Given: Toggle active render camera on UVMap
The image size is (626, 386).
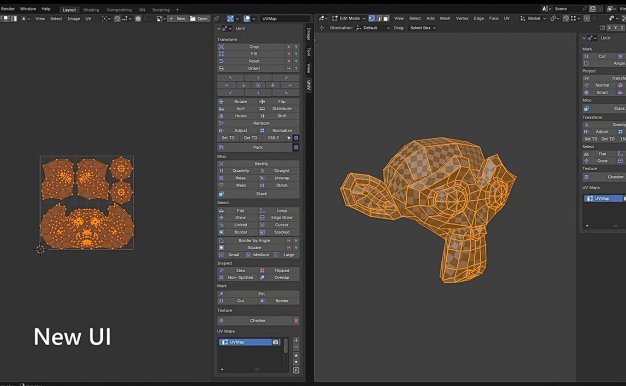Looking at the screenshot, I should click(275, 342).
